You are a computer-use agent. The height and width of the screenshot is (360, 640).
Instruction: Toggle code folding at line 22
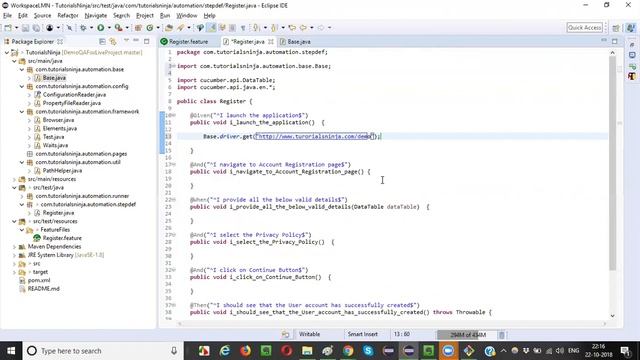174,200
